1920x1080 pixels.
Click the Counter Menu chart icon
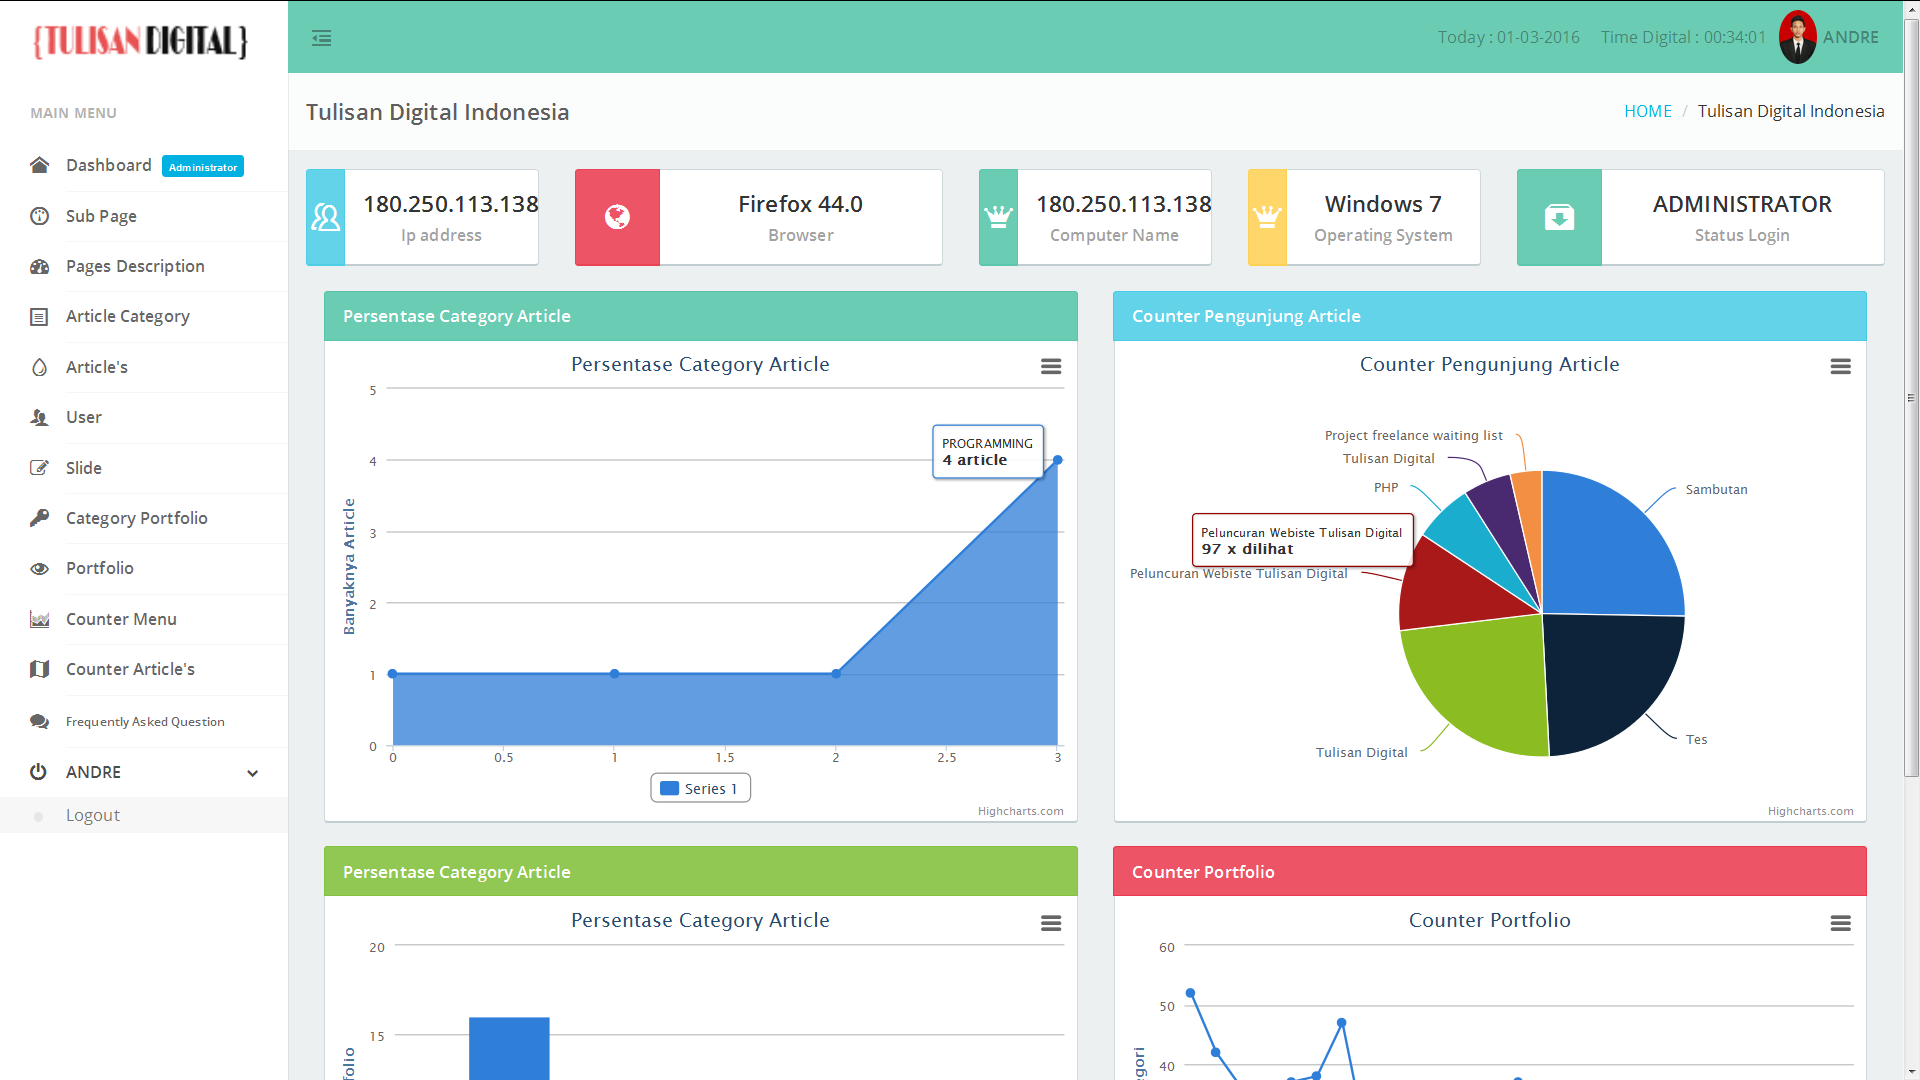39,619
